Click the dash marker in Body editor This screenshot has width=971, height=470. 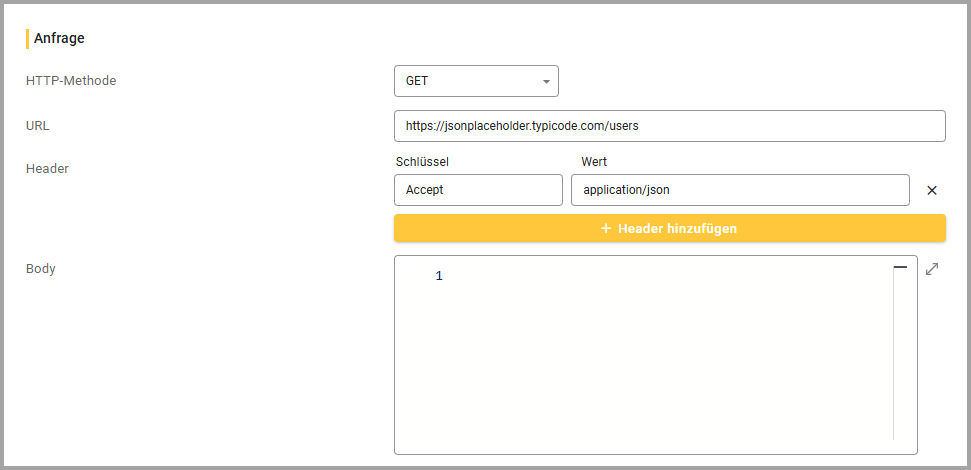click(900, 268)
